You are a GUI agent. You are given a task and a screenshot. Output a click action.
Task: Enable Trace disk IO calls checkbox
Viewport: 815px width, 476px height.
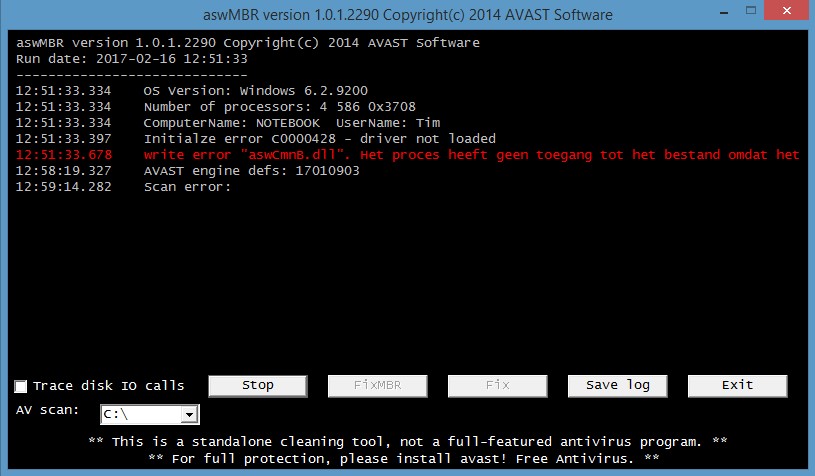click(21, 386)
